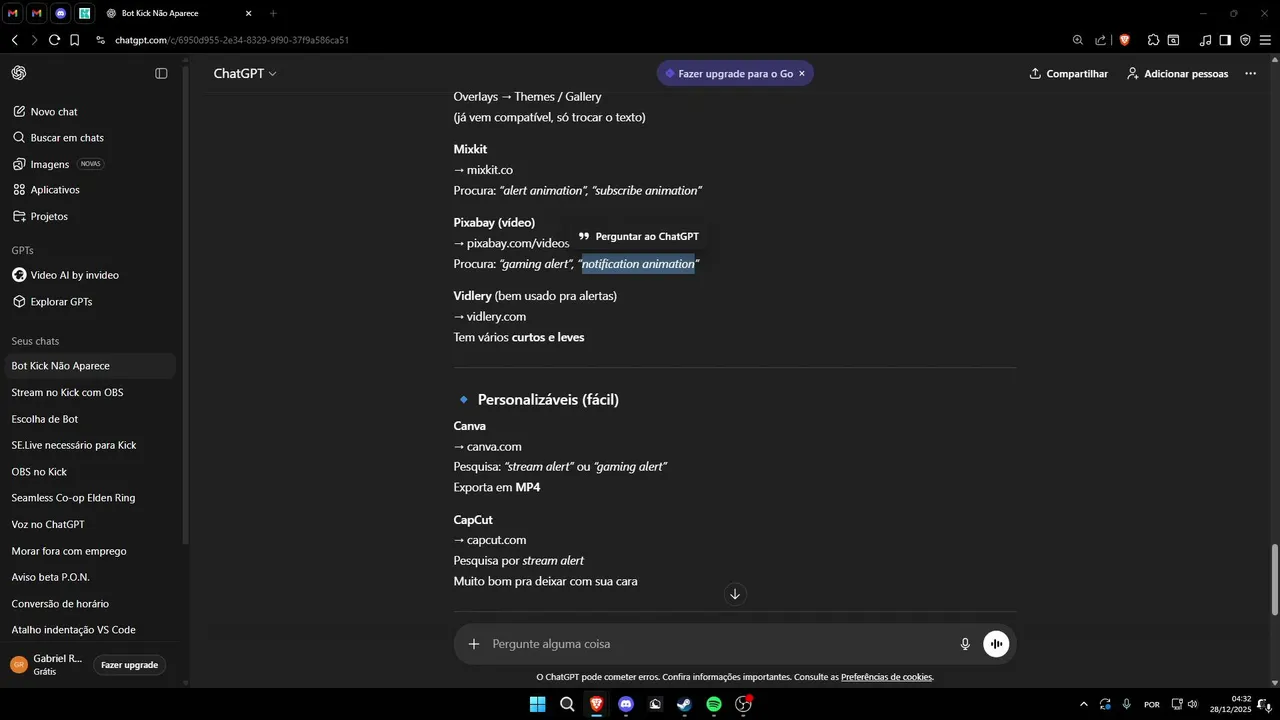
Task: Click the ChatGPT logo in sidebar
Action: coord(19,73)
